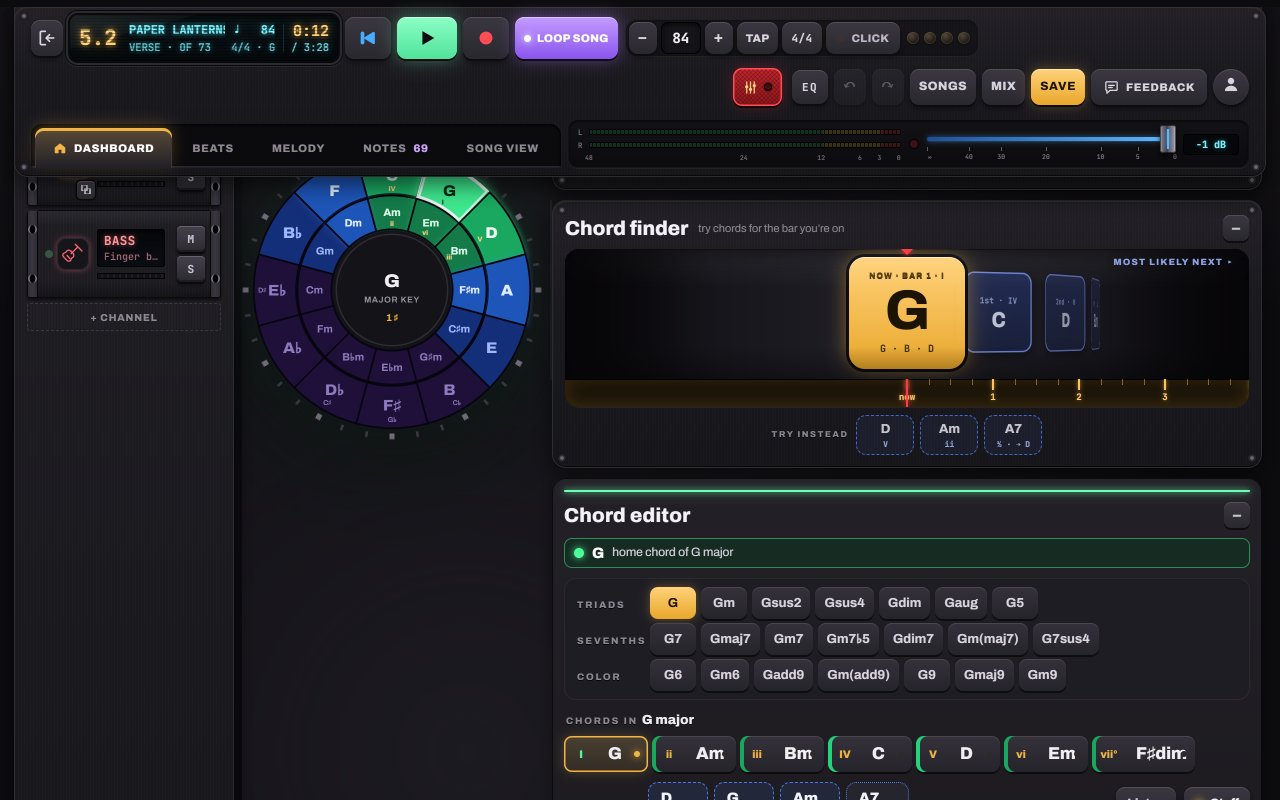Try the A7 chord instead
The height and width of the screenshot is (800, 1280).
click(x=1013, y=435)
